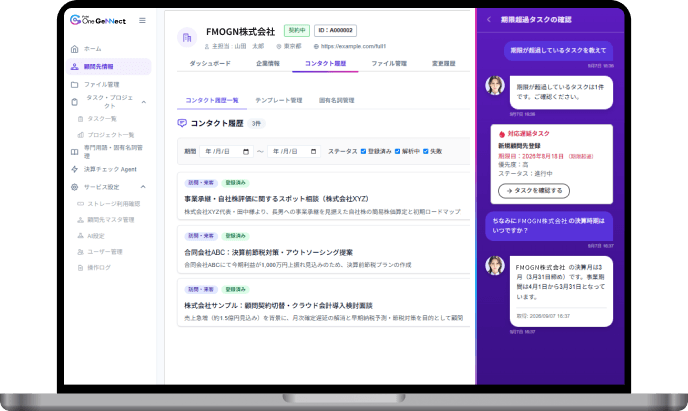Click the One GeNNect logo
Image resolution: width=688 pixels, height=411 pixels.
pyautogui.click(x=98, y=20)
